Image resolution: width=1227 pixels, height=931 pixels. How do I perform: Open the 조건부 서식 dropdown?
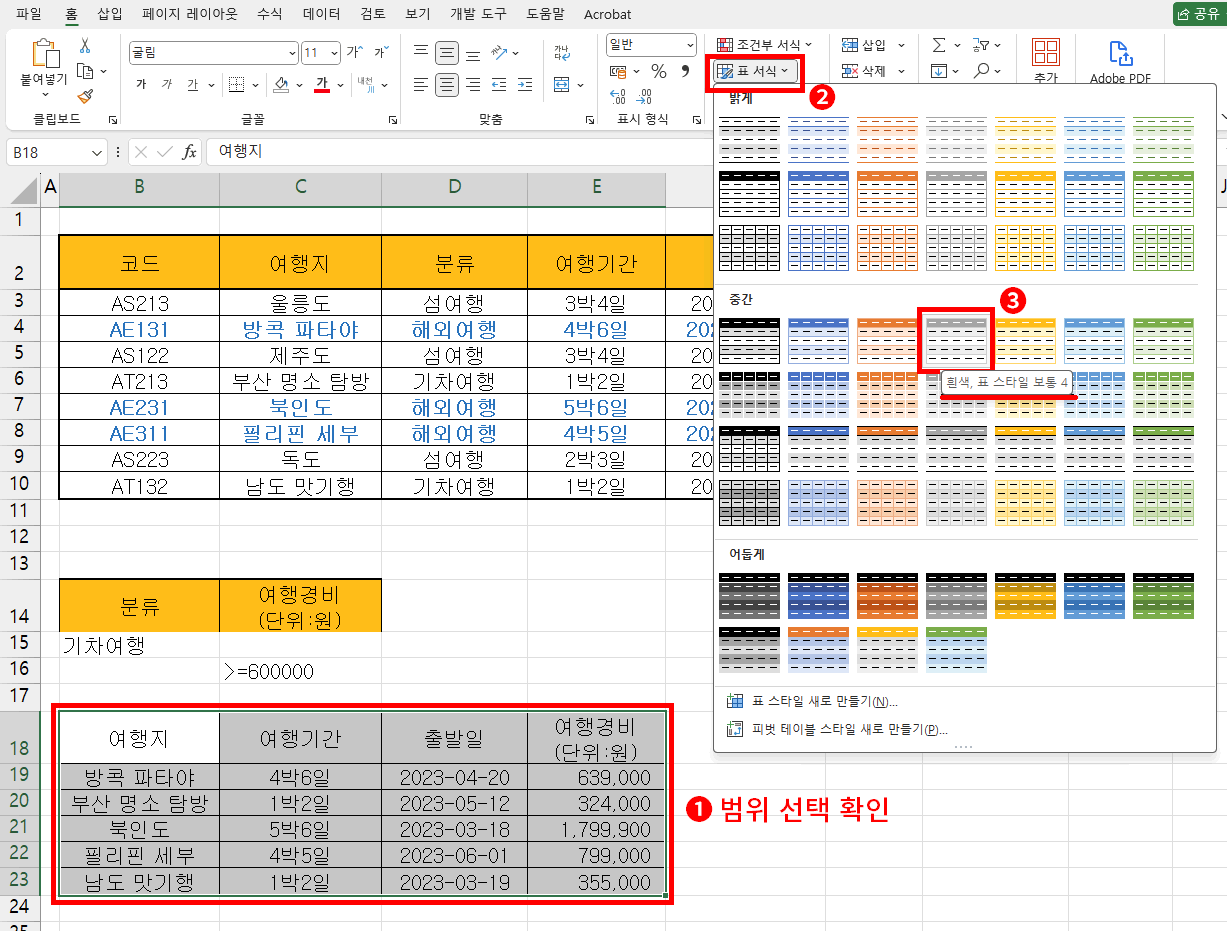tap(765, 45)
